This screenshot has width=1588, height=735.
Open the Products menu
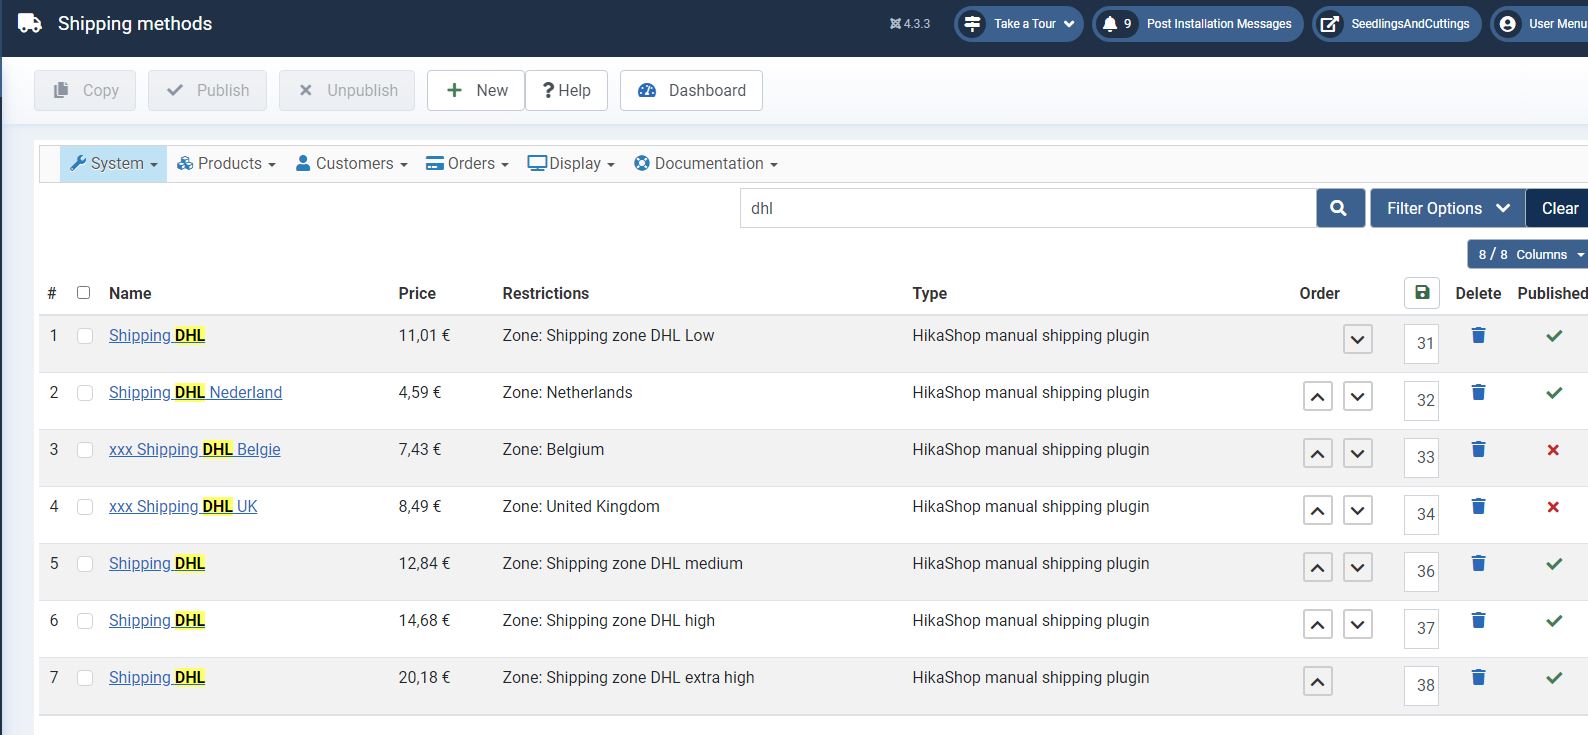226,164
